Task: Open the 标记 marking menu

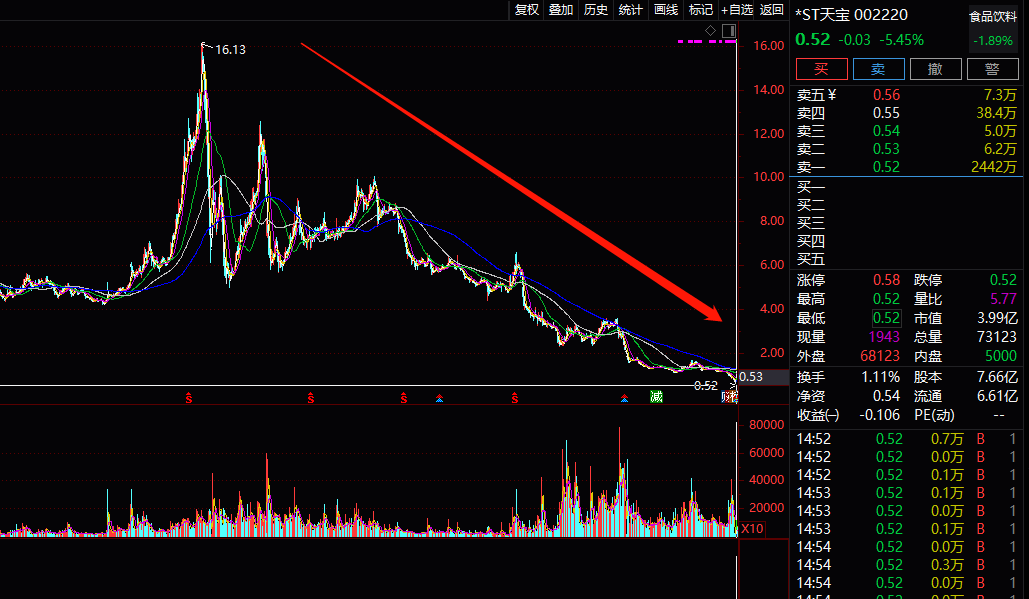Action: point(701,10)
